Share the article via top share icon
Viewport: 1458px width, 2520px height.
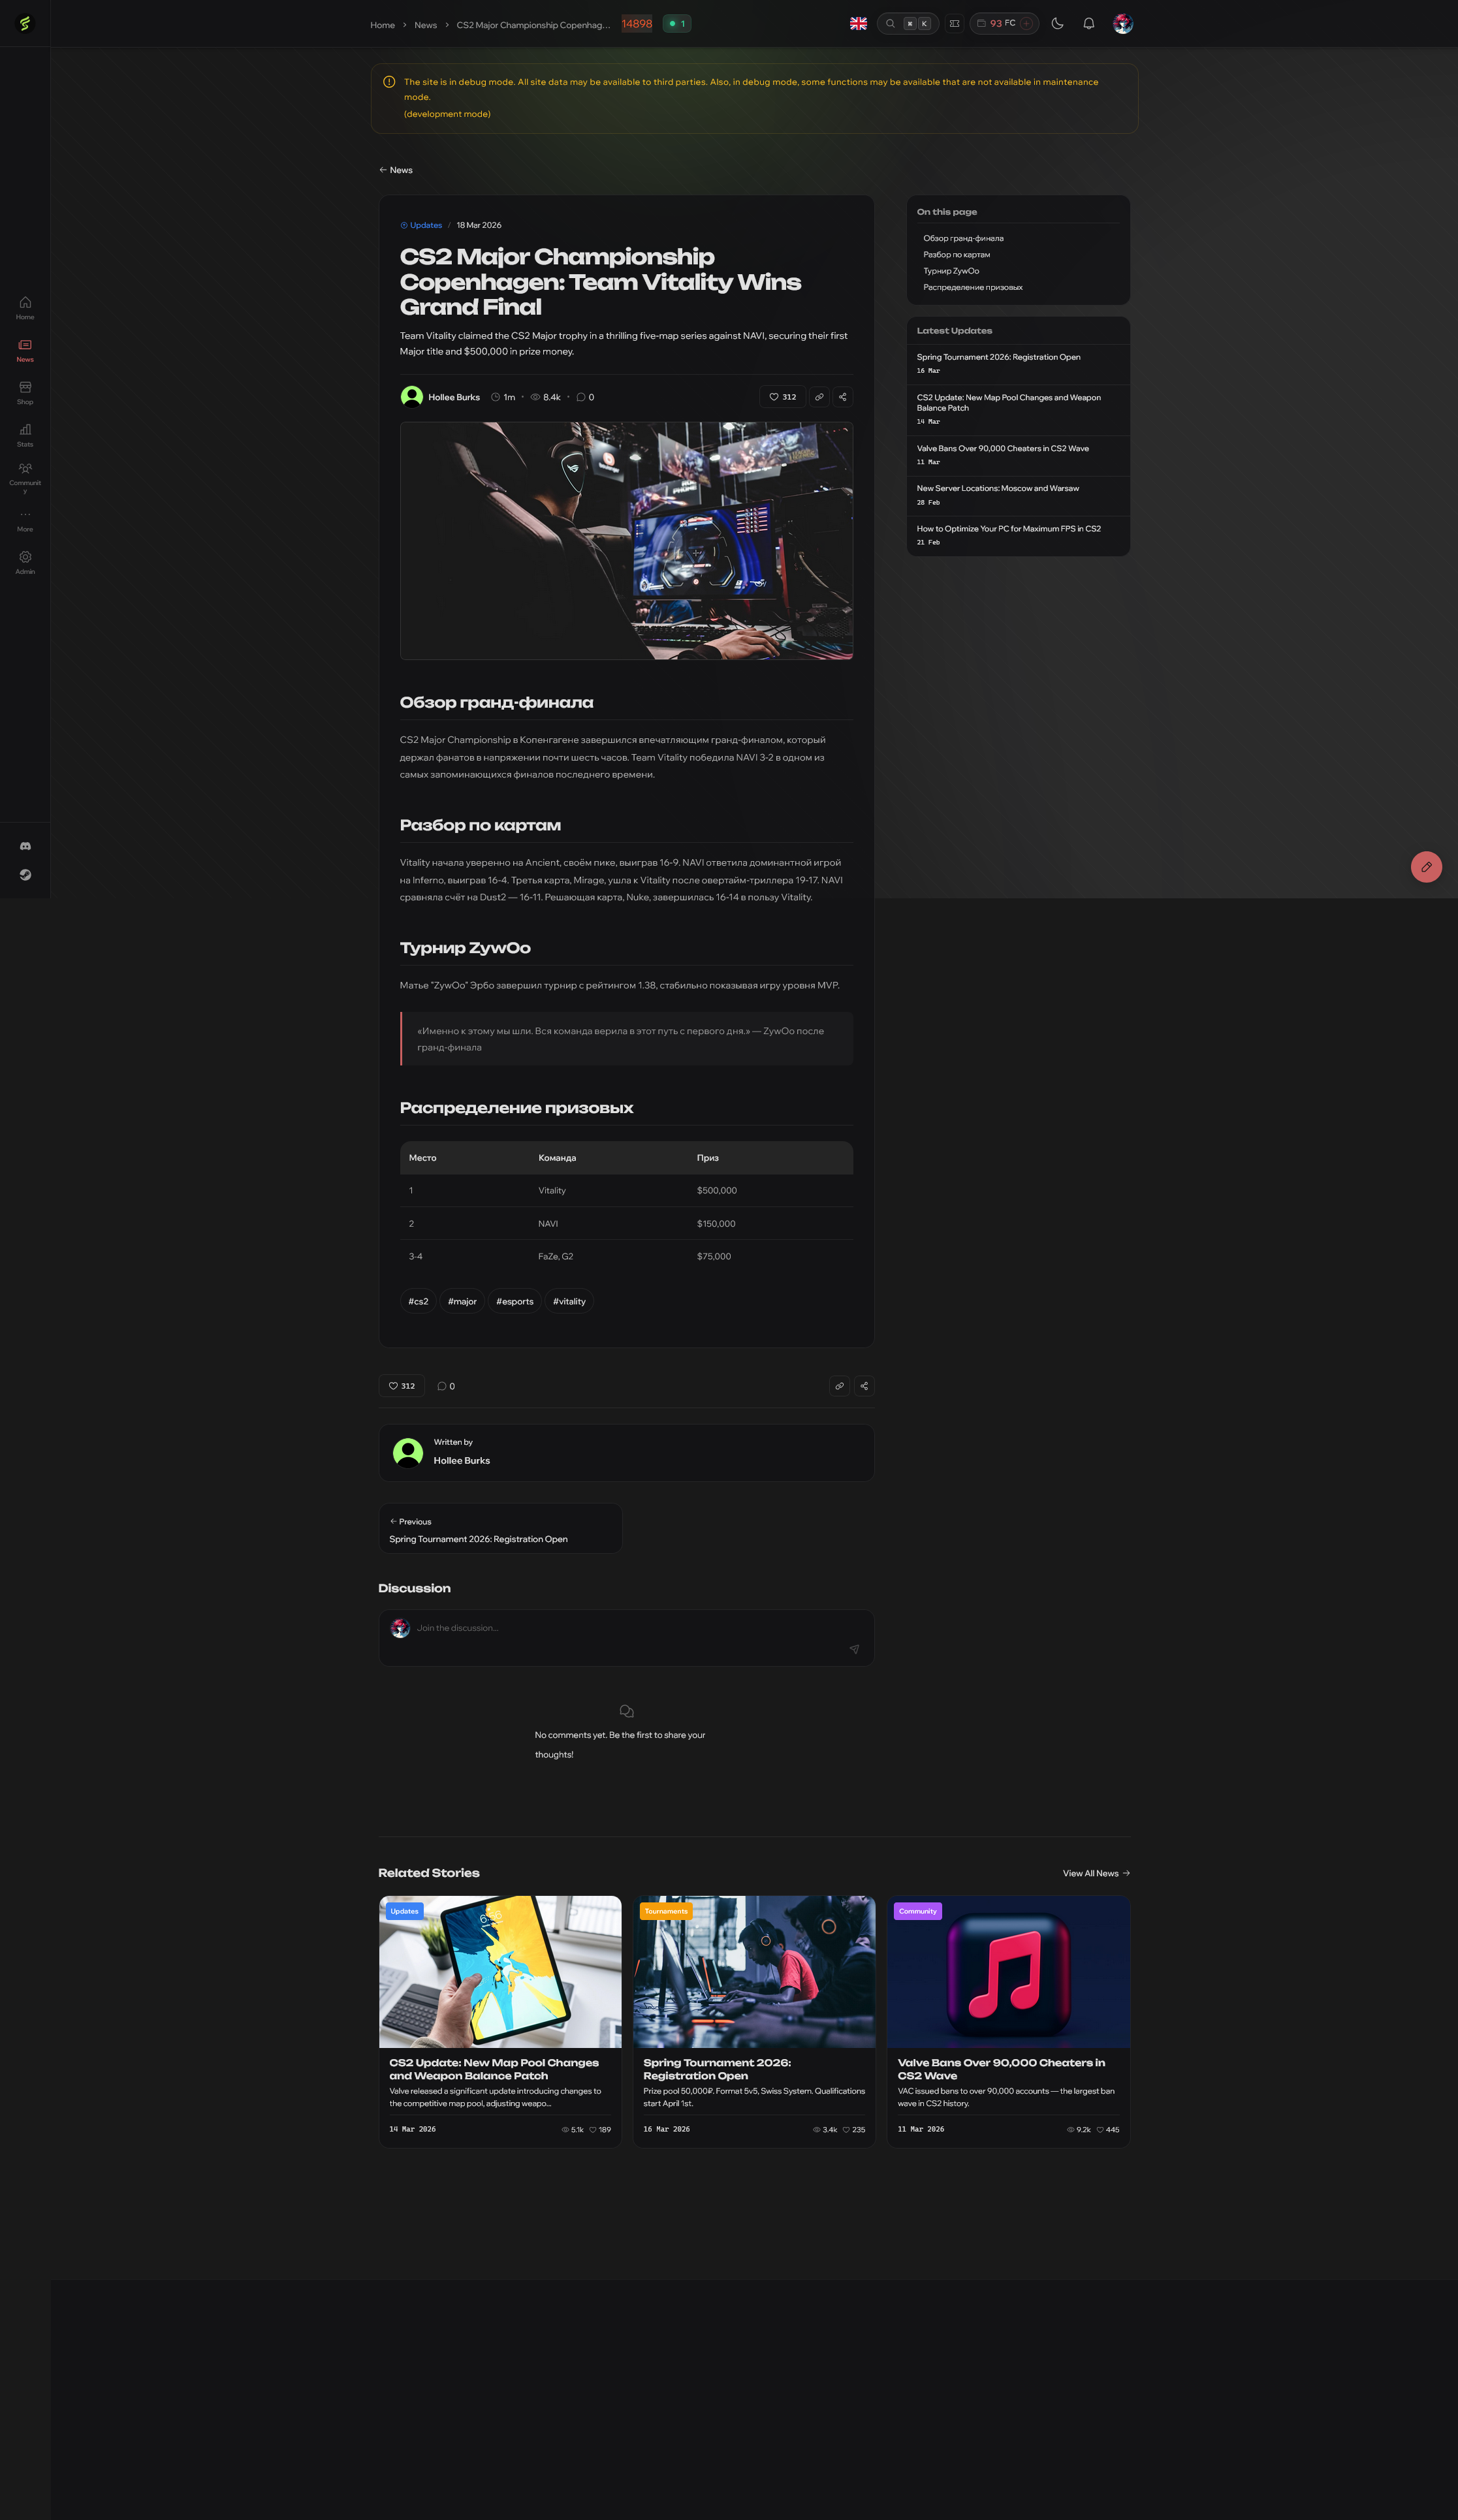(842, 397)
